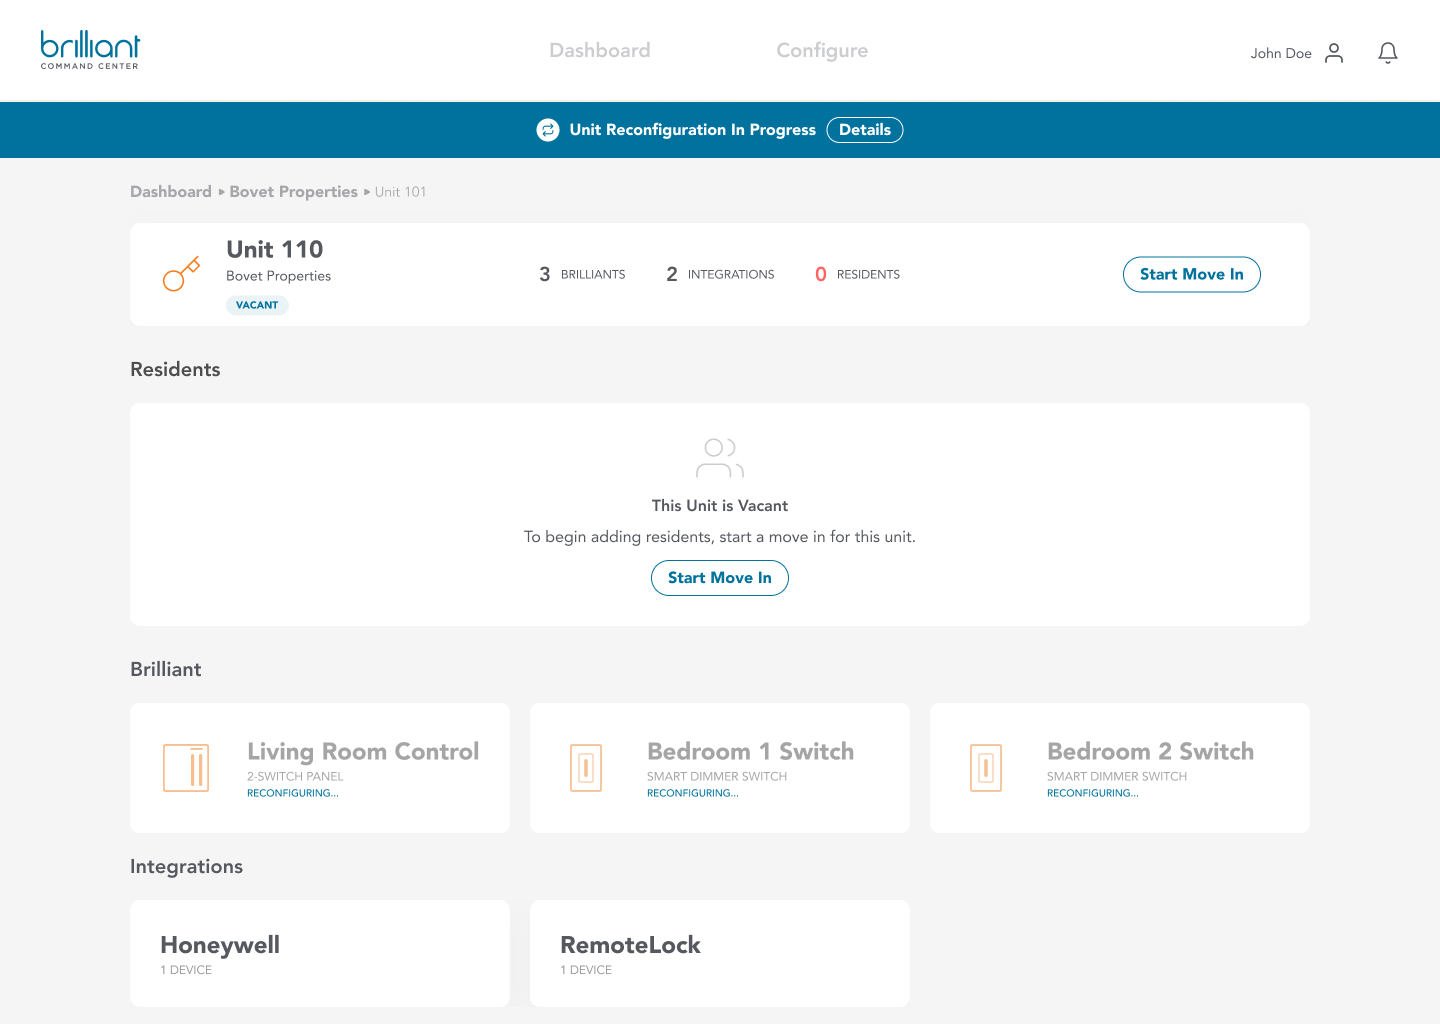This screenshot has height=1024, width=1440.
Task: Open the Bedroom 2 Switch card
Action: pyautogui.click(x=1120, y=768)
